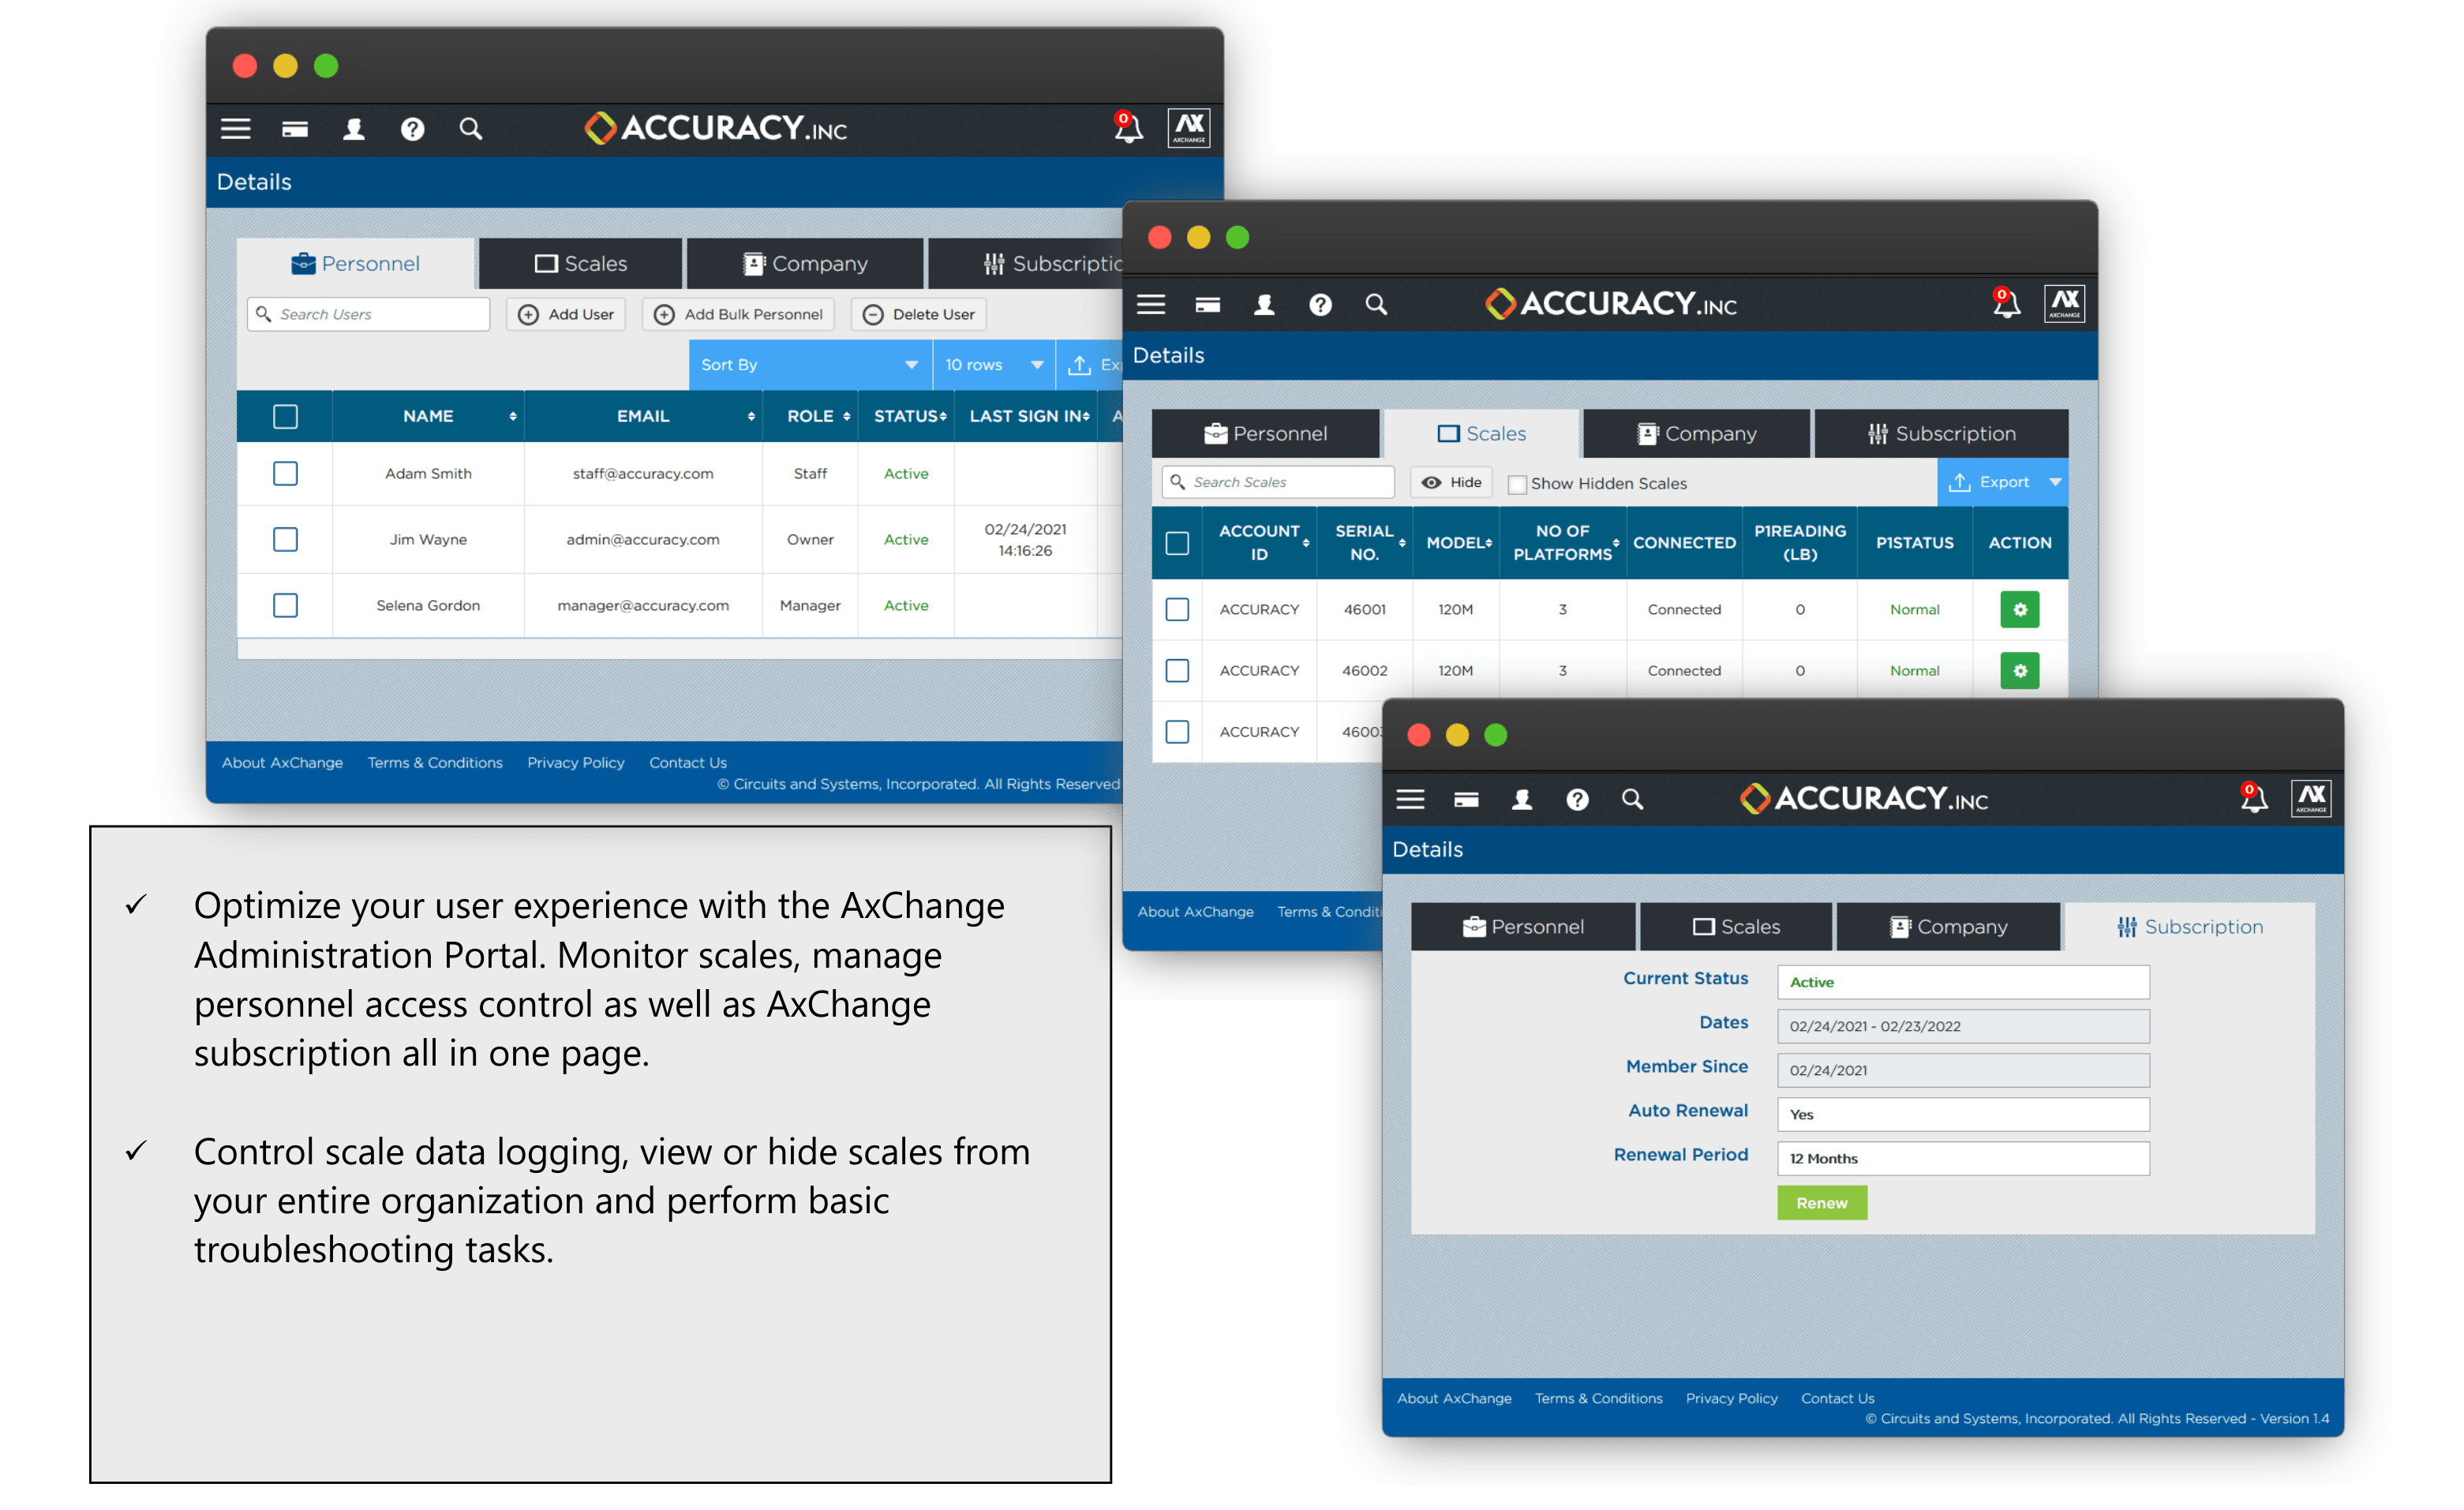
Task: Click AxChange logo icon in Subscription window
Action: (x=2311, y=798)
